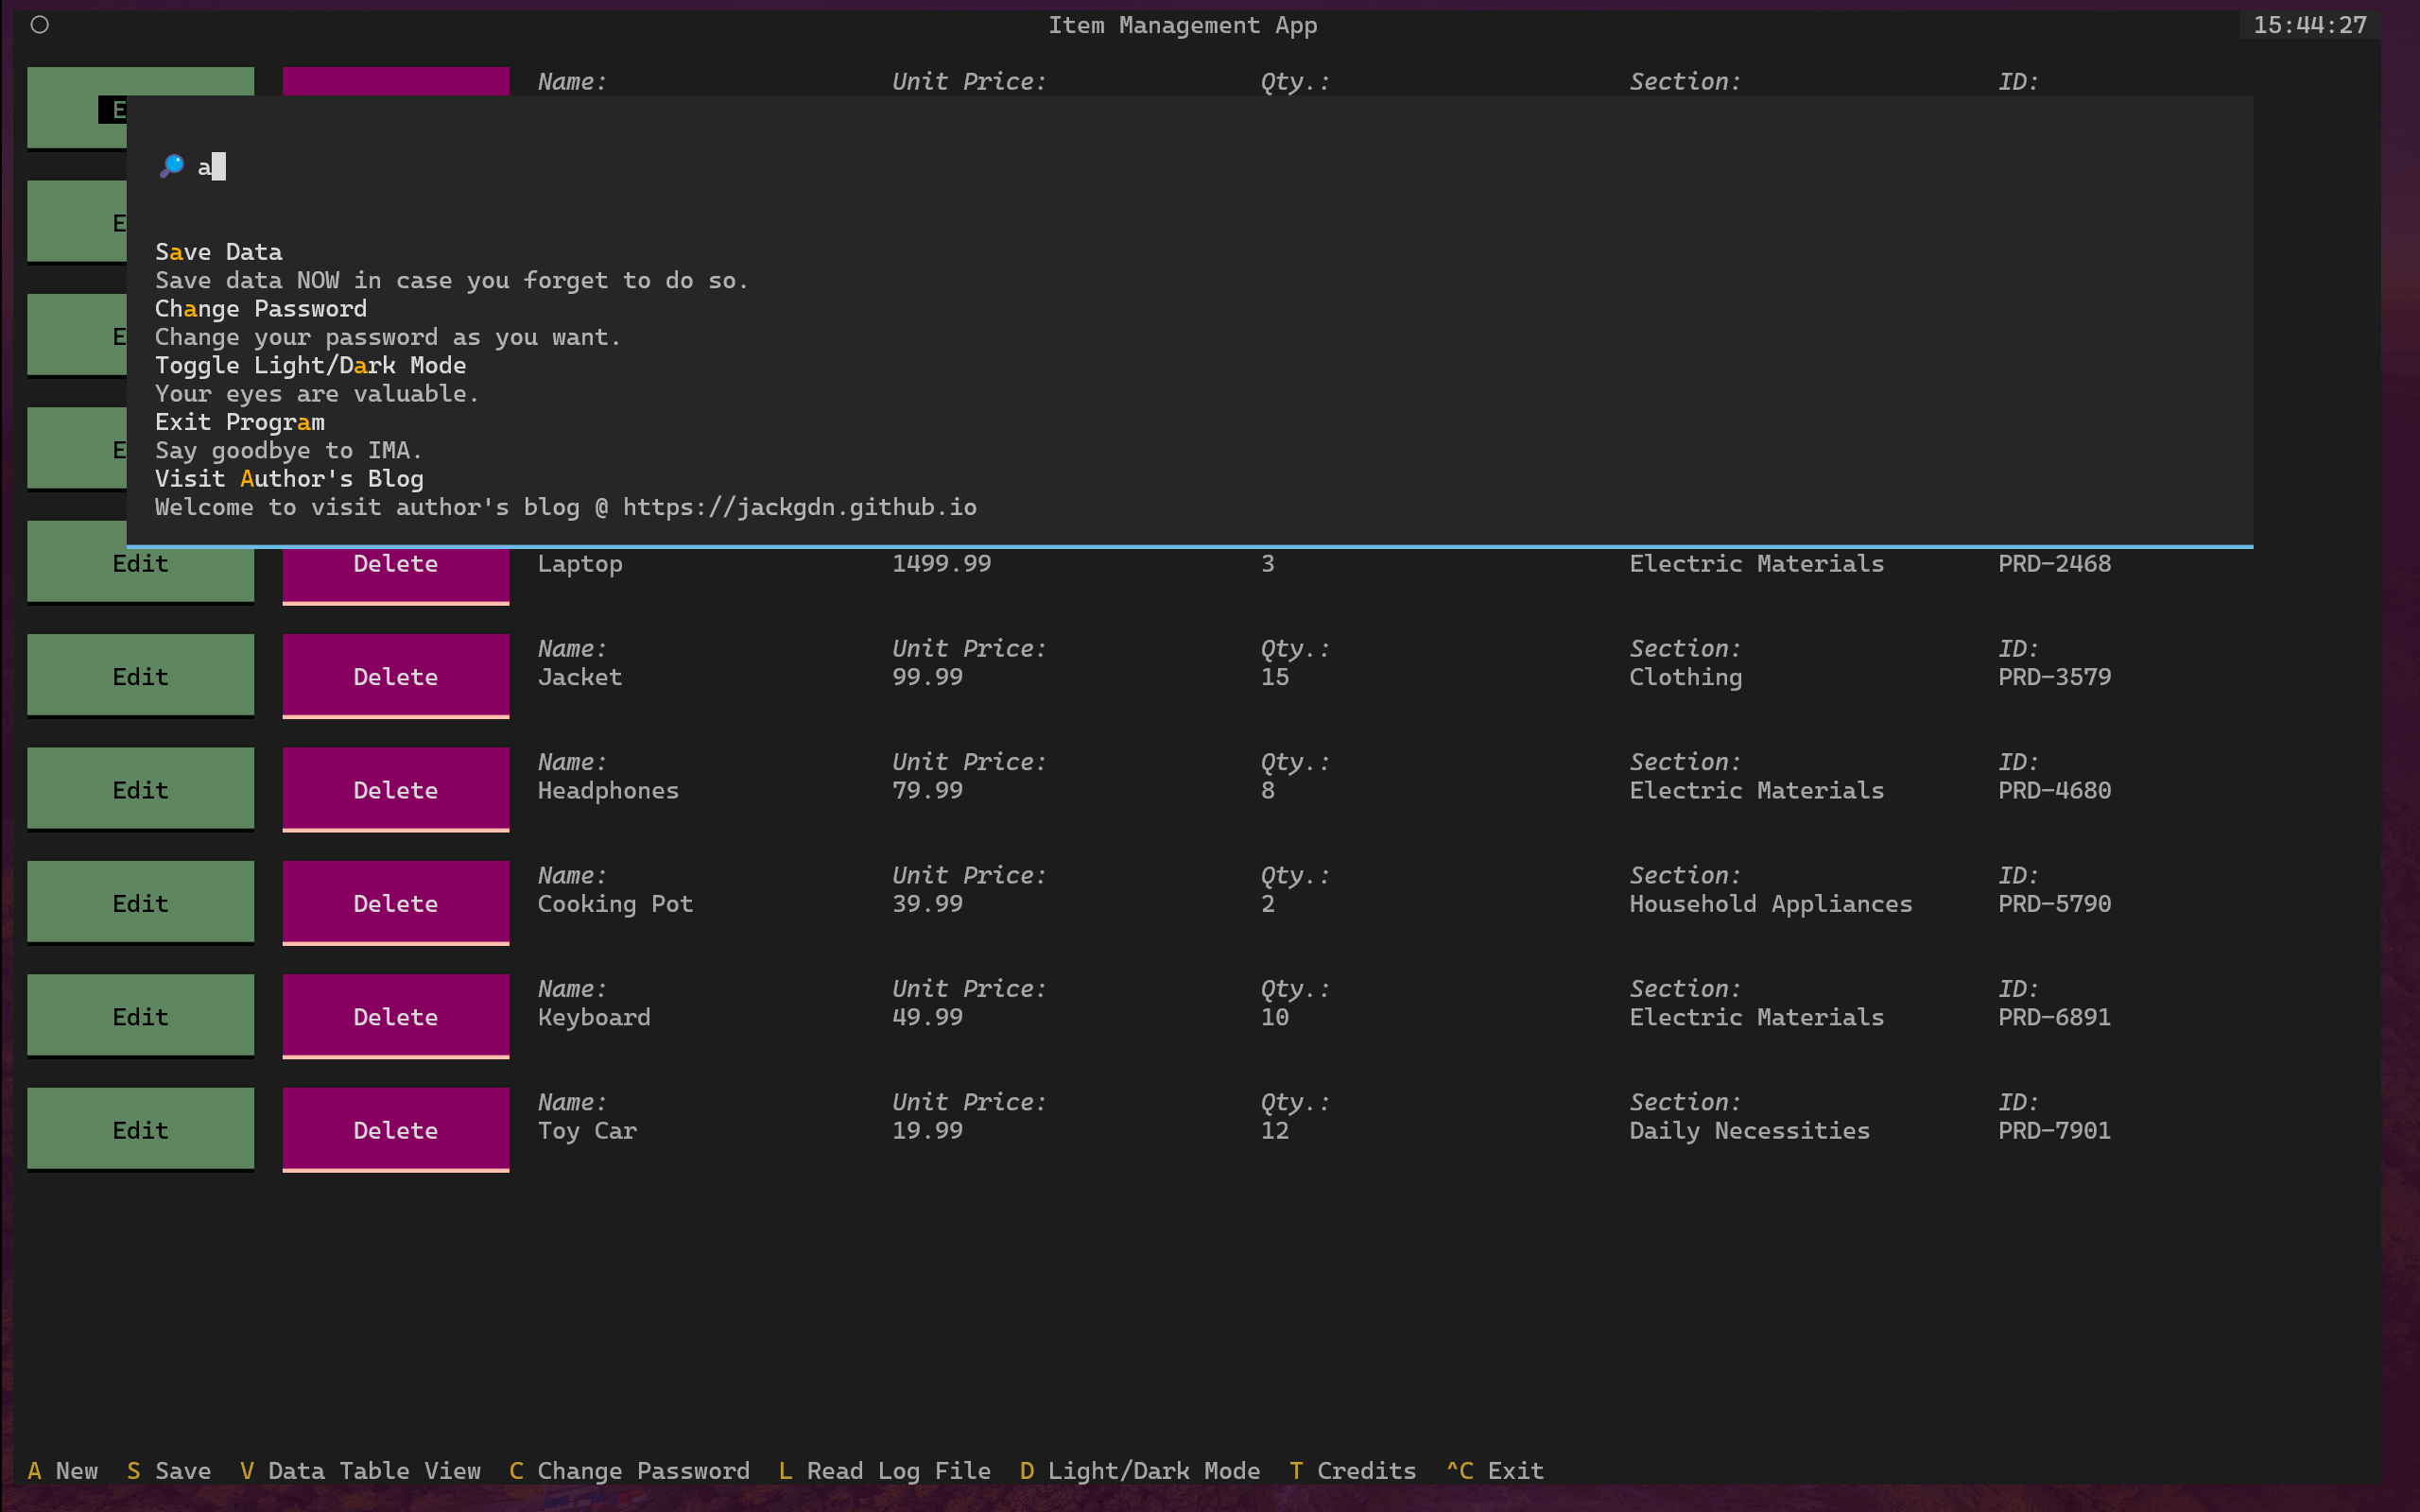Select the Exit Program command

240,423
